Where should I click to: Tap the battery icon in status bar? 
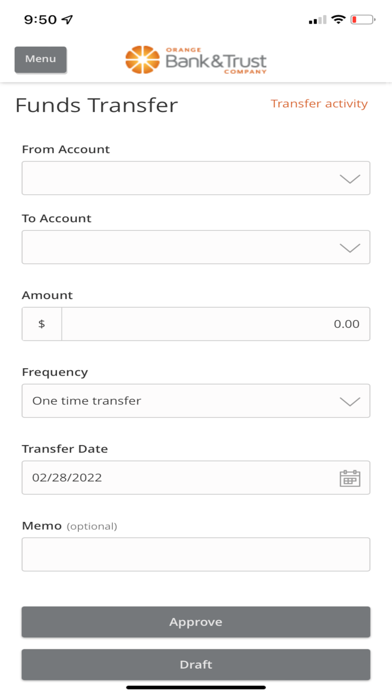pyautogui.click(x=363, y=20)
